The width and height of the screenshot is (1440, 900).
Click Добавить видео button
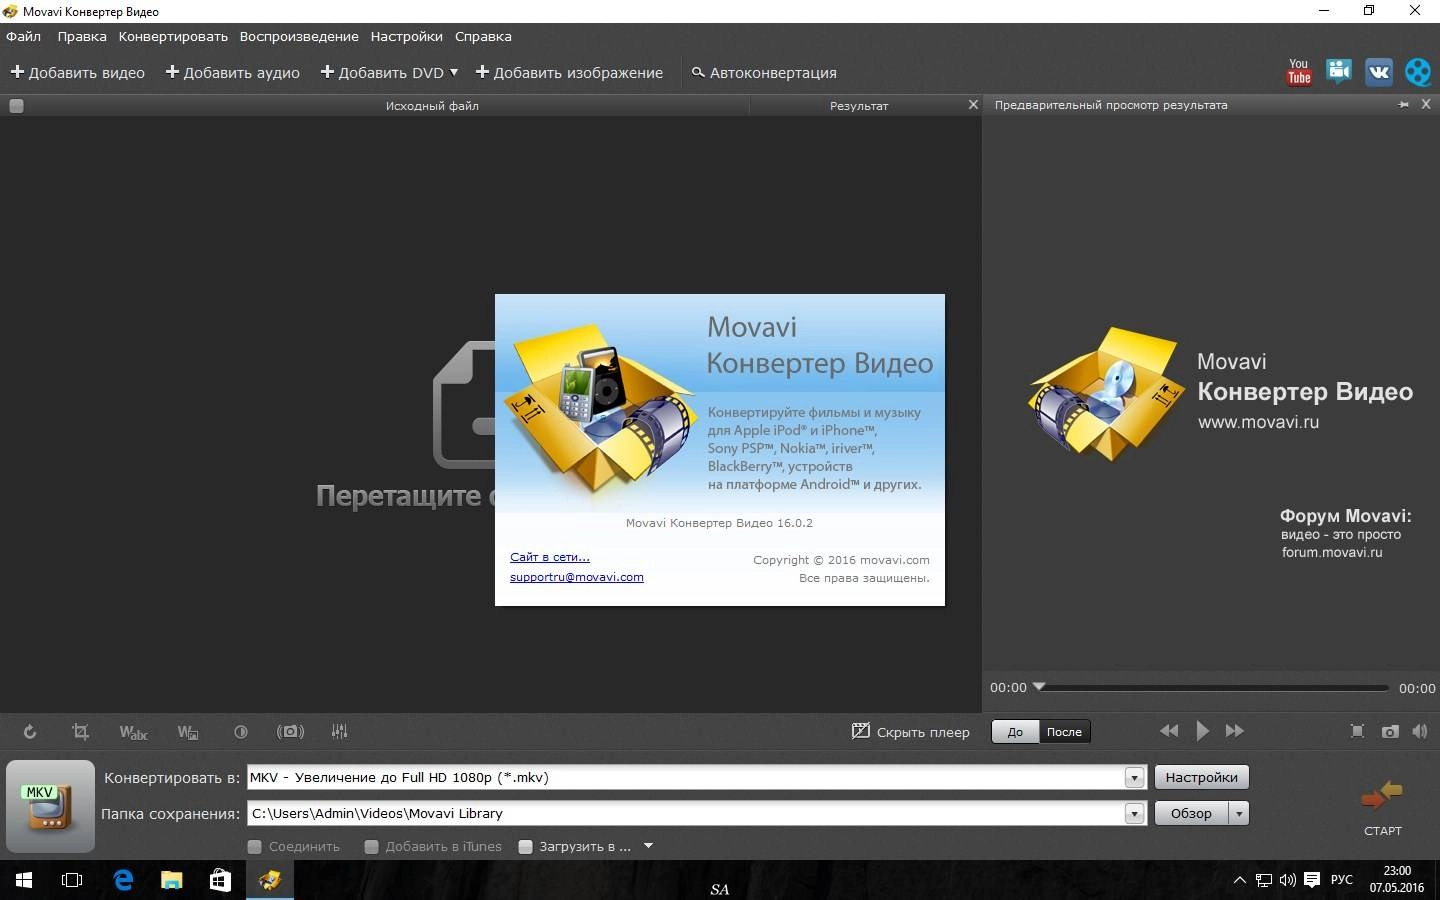pyautogui.click(x=77, y=72)
